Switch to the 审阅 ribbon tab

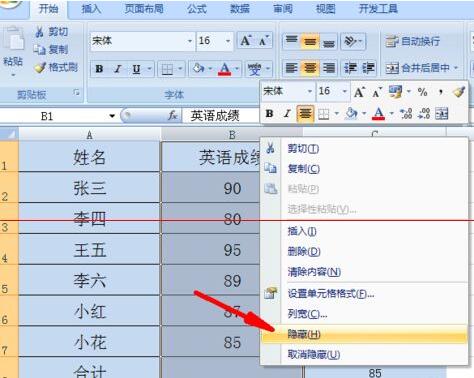pos(283,9)
